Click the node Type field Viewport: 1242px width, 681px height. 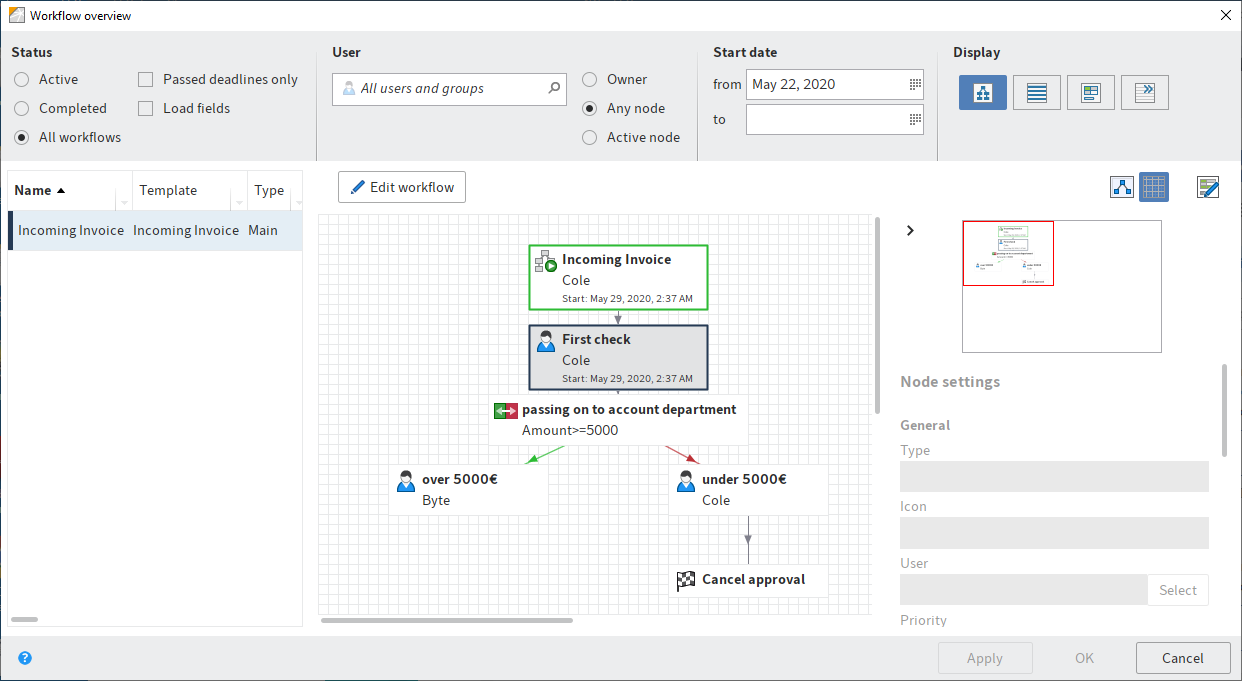tap(1054, 477)
